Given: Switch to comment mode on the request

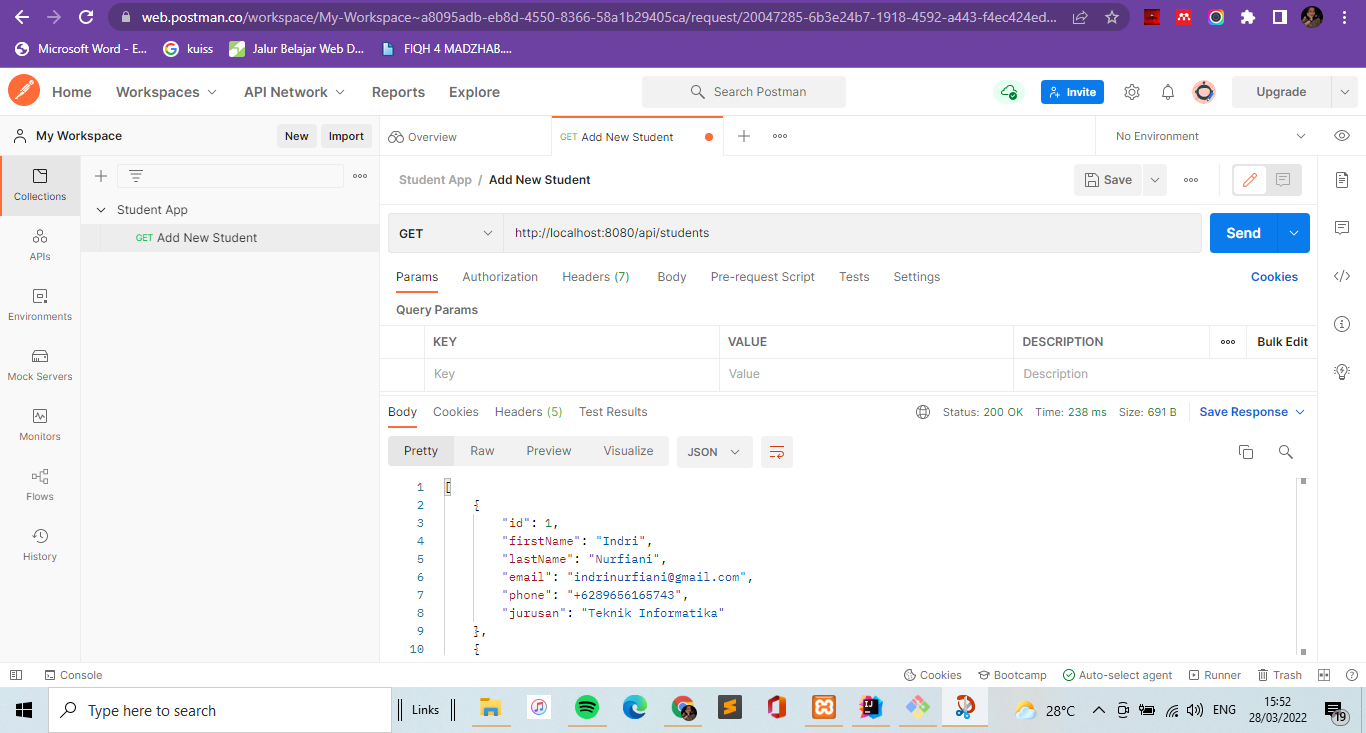Looking at the screenshot, I should pos(1281,180).
